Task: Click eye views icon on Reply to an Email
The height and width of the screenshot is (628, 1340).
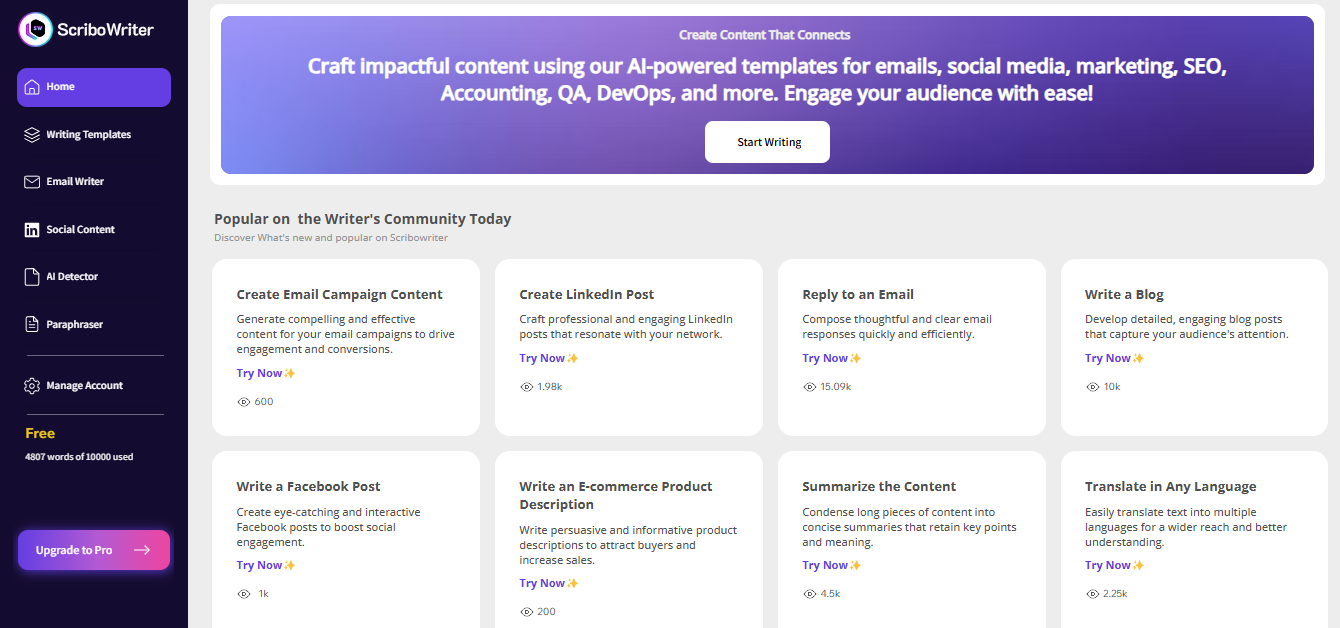Action: 808,387
